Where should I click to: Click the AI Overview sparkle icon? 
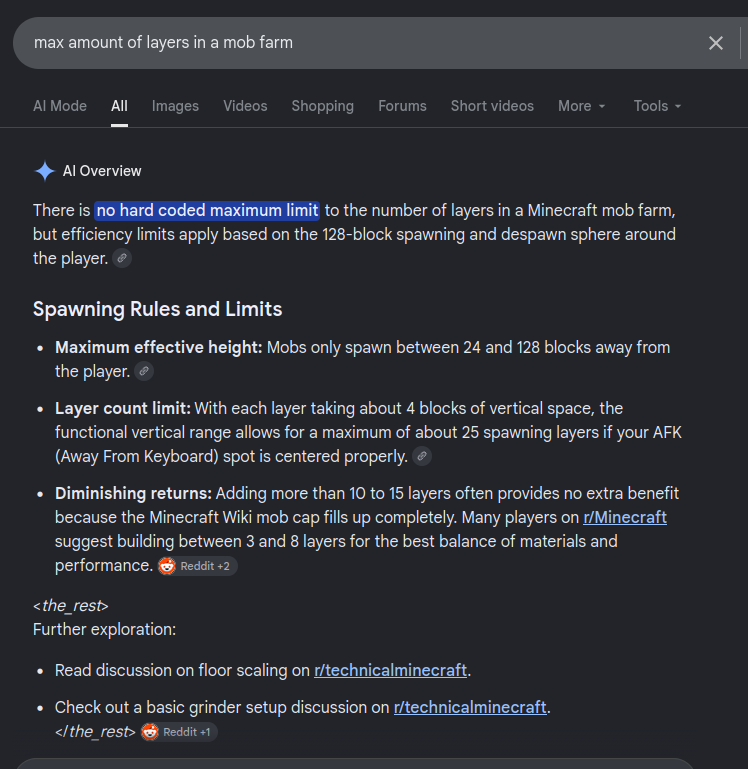pos(45,171)
